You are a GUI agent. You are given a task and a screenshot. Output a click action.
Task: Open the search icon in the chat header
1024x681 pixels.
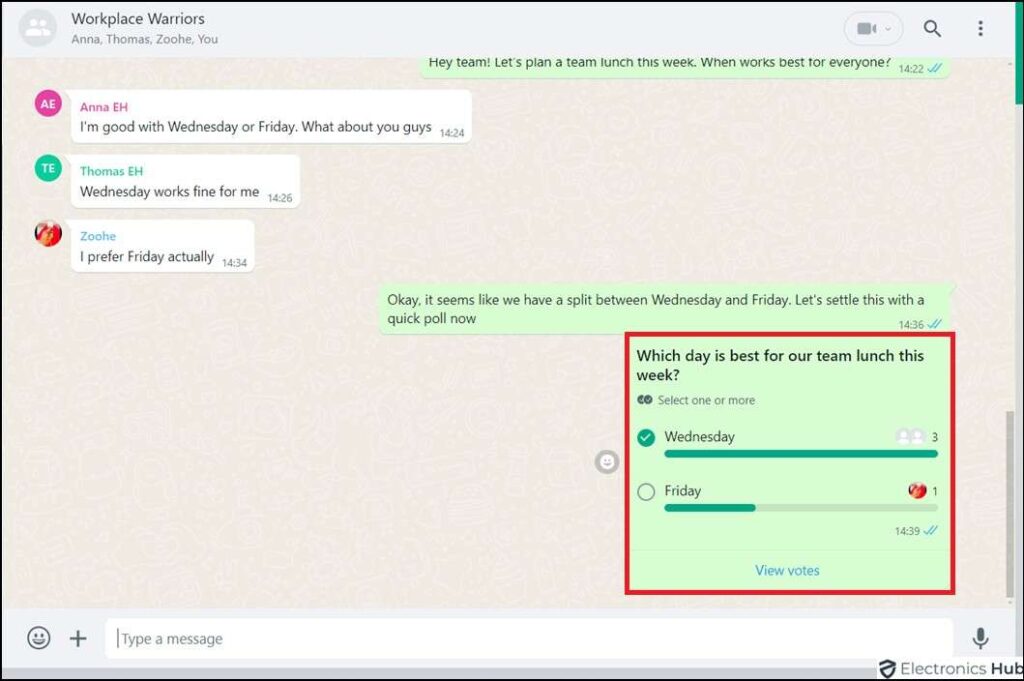click(x=932, y=28)
